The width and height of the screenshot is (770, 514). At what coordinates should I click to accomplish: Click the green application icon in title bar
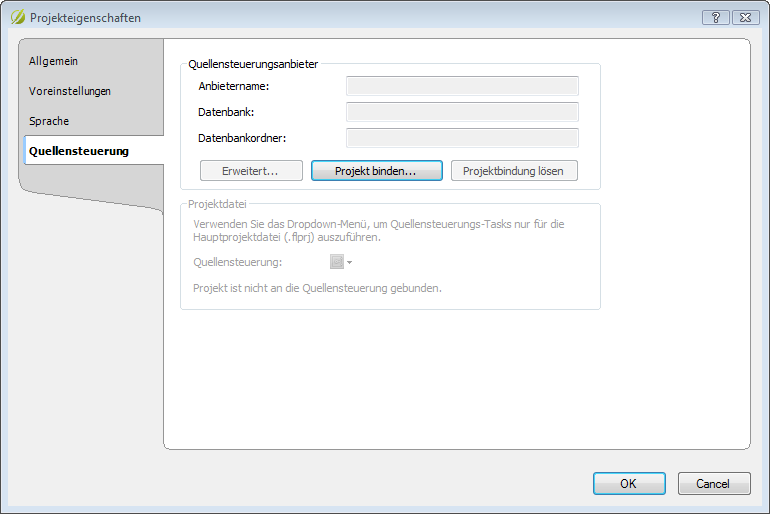coord(17,17)
